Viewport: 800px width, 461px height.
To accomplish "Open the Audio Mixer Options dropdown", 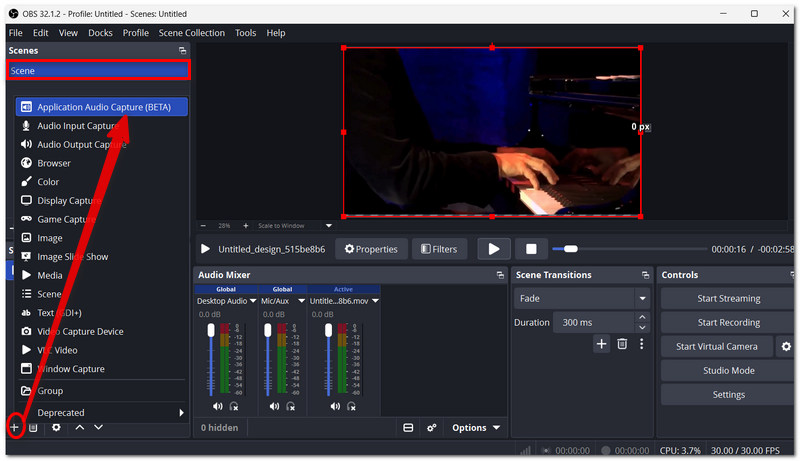I will click(476, 428).
